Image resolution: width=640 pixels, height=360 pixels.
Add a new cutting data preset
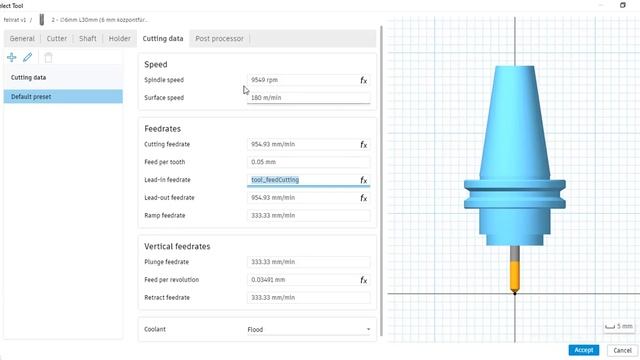point(11,58)
